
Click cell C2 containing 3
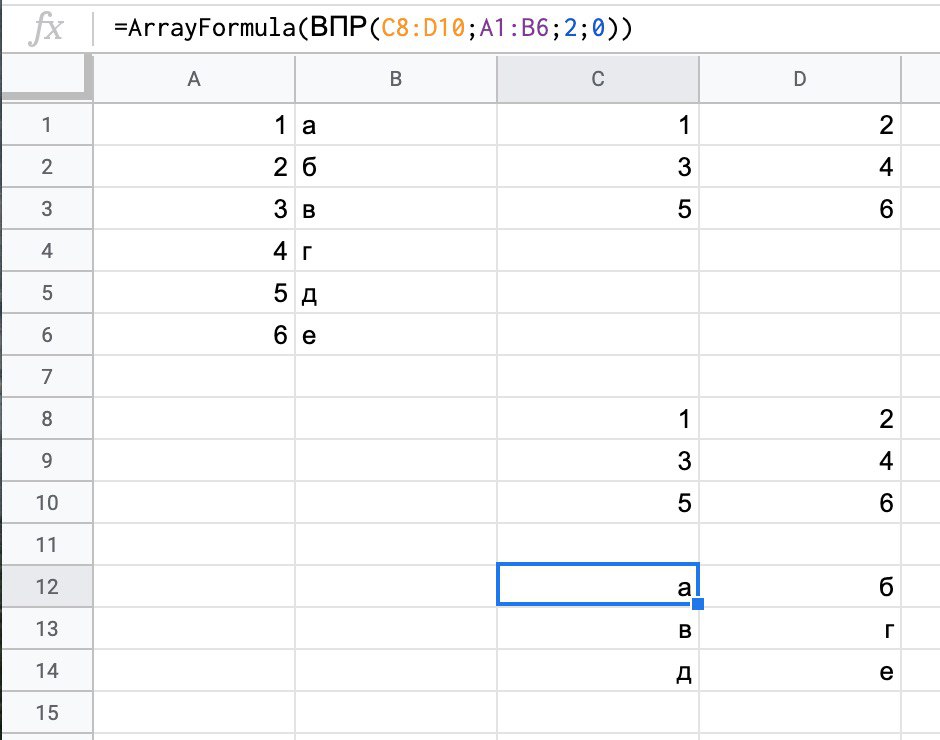click(598, 166)
